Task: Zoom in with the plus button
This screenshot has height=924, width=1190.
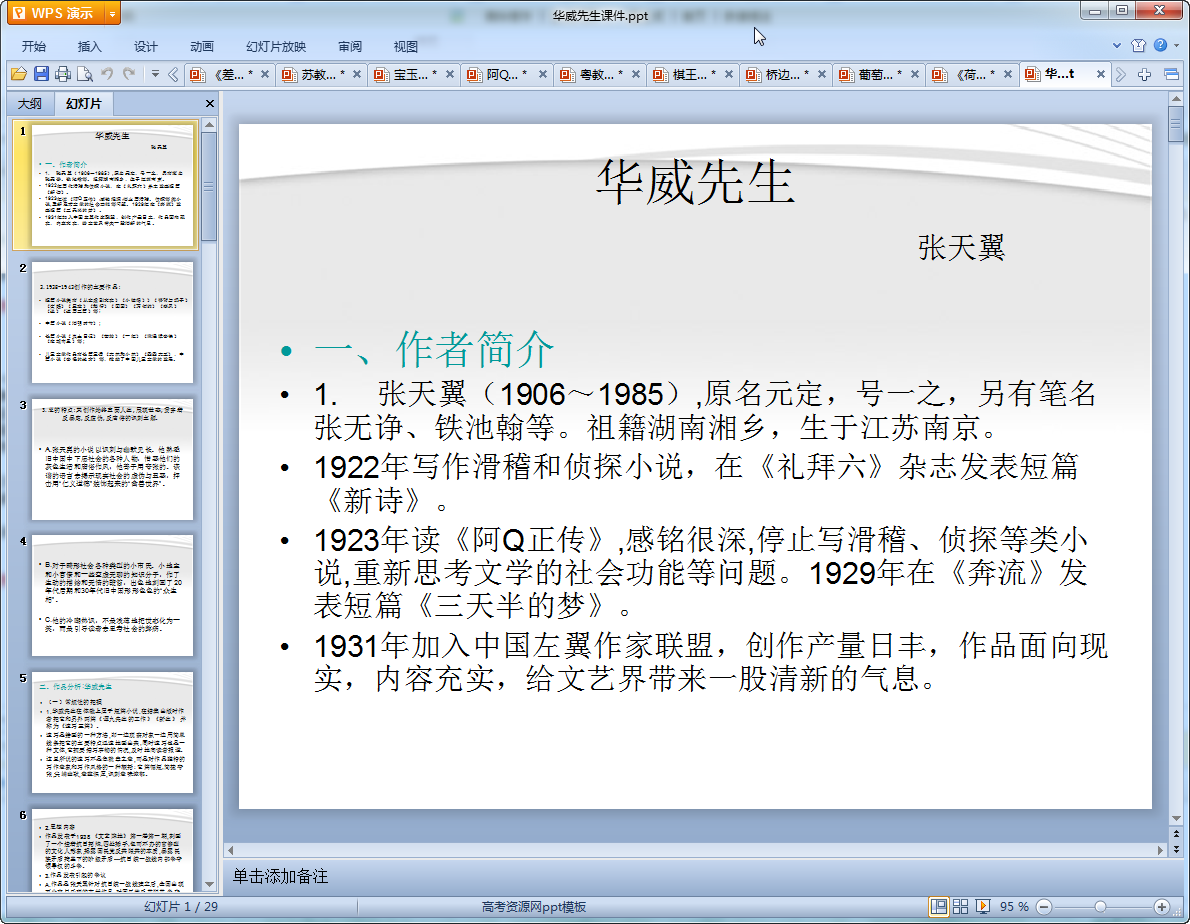Action: (1161, 907)
